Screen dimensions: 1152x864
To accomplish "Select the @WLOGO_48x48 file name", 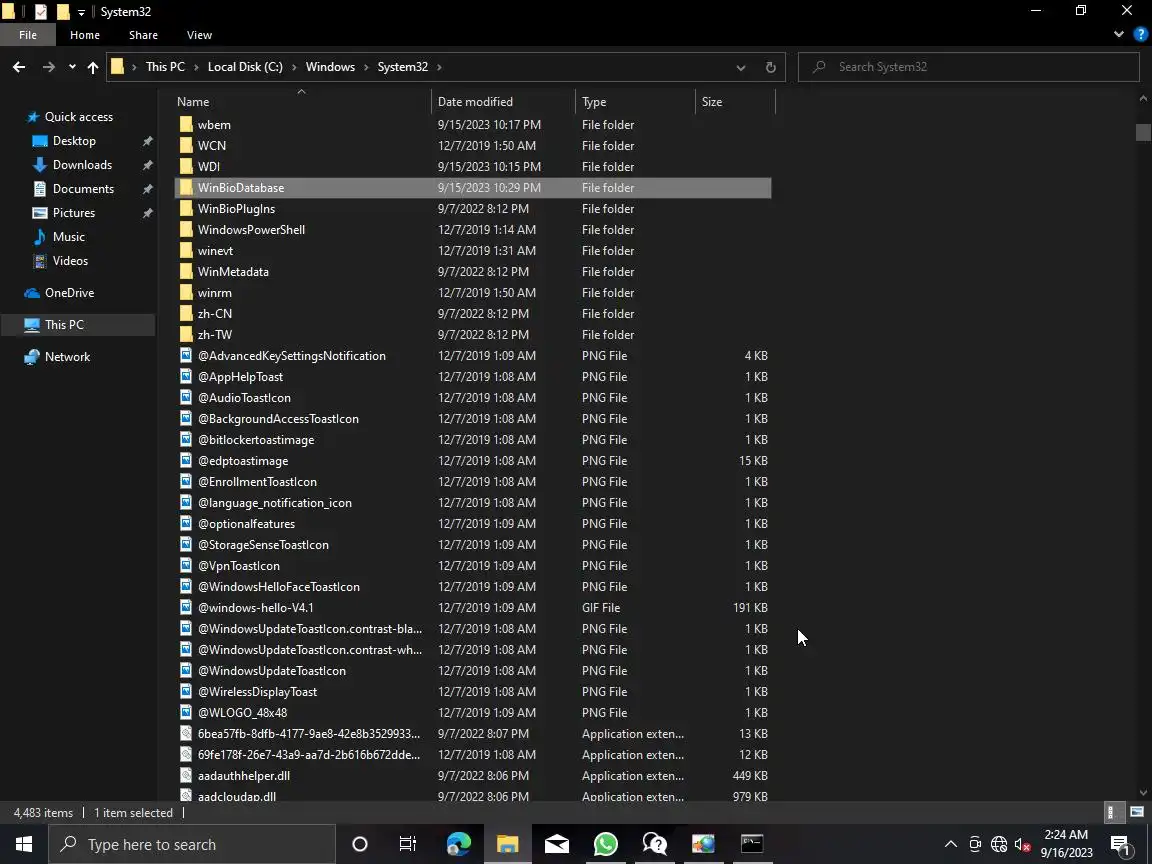I will coord(242,713).
